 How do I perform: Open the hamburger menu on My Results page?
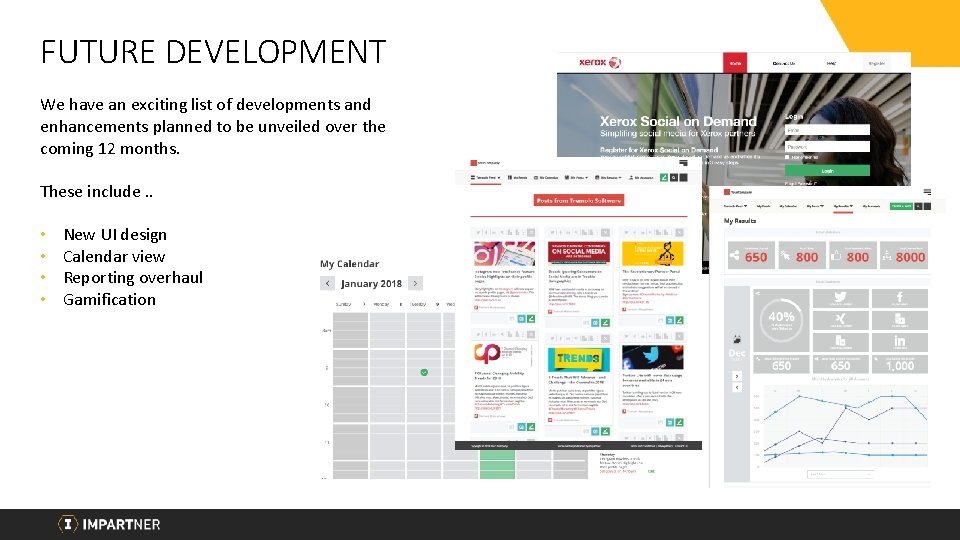(927, 192)
